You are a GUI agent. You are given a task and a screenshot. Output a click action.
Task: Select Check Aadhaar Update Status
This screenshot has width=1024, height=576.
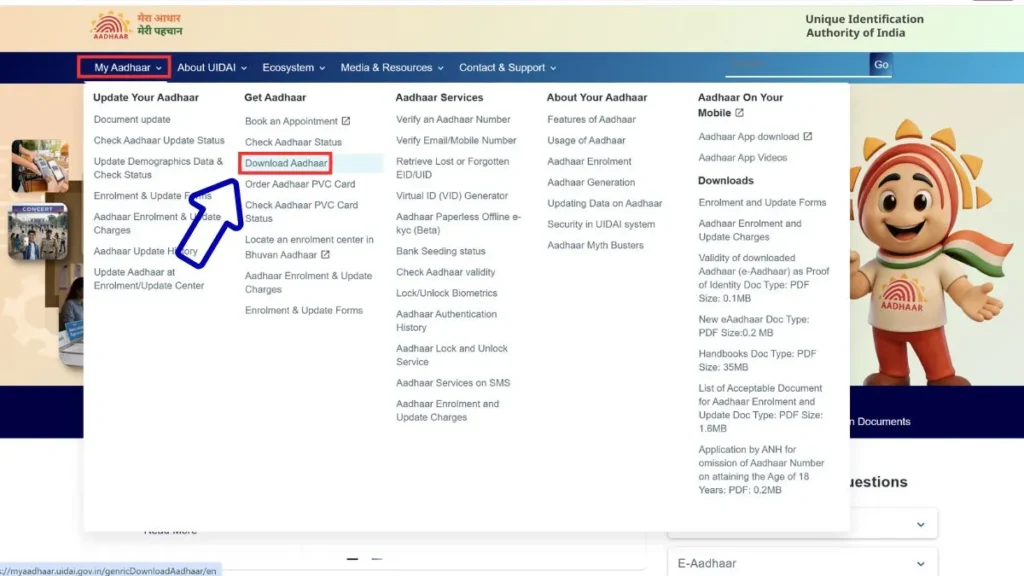pyautogui.click(x=159, y=140)
